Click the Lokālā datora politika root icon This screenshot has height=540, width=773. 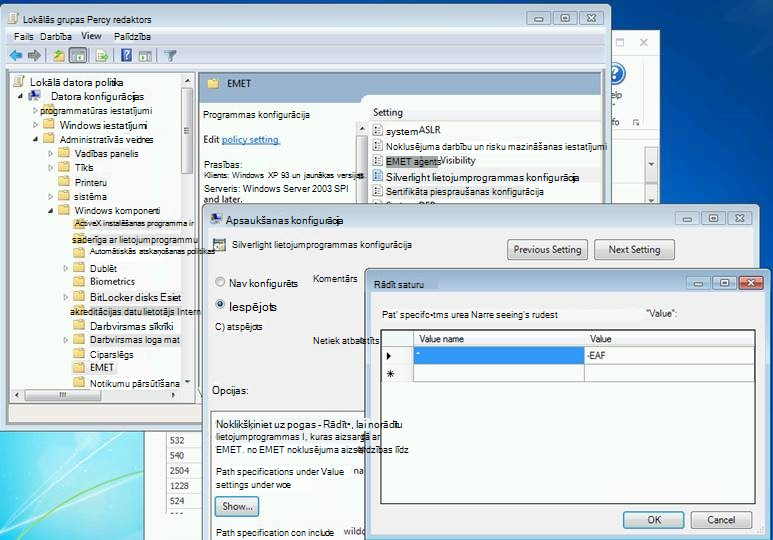19,81
